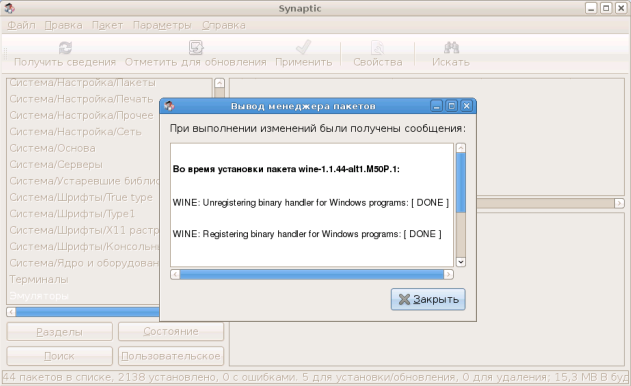Screen dimensions: 631x386
Task: Click the 'WINE: Registering binary handler' output line
Action: point(307,234)
